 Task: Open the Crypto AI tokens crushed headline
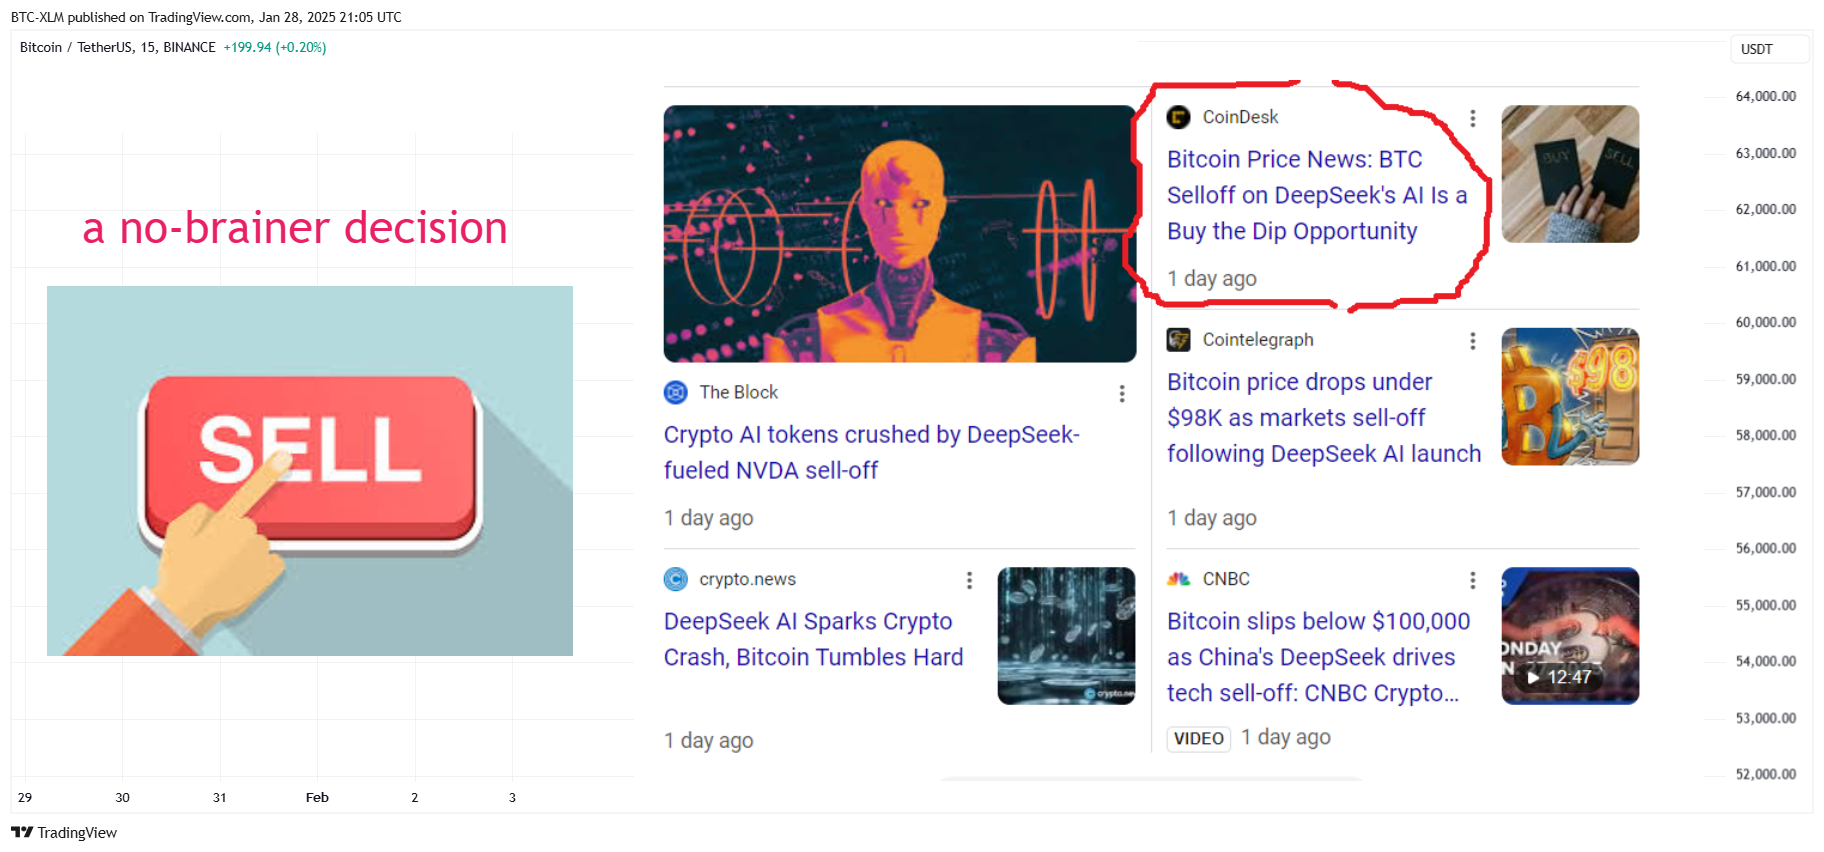870,452
